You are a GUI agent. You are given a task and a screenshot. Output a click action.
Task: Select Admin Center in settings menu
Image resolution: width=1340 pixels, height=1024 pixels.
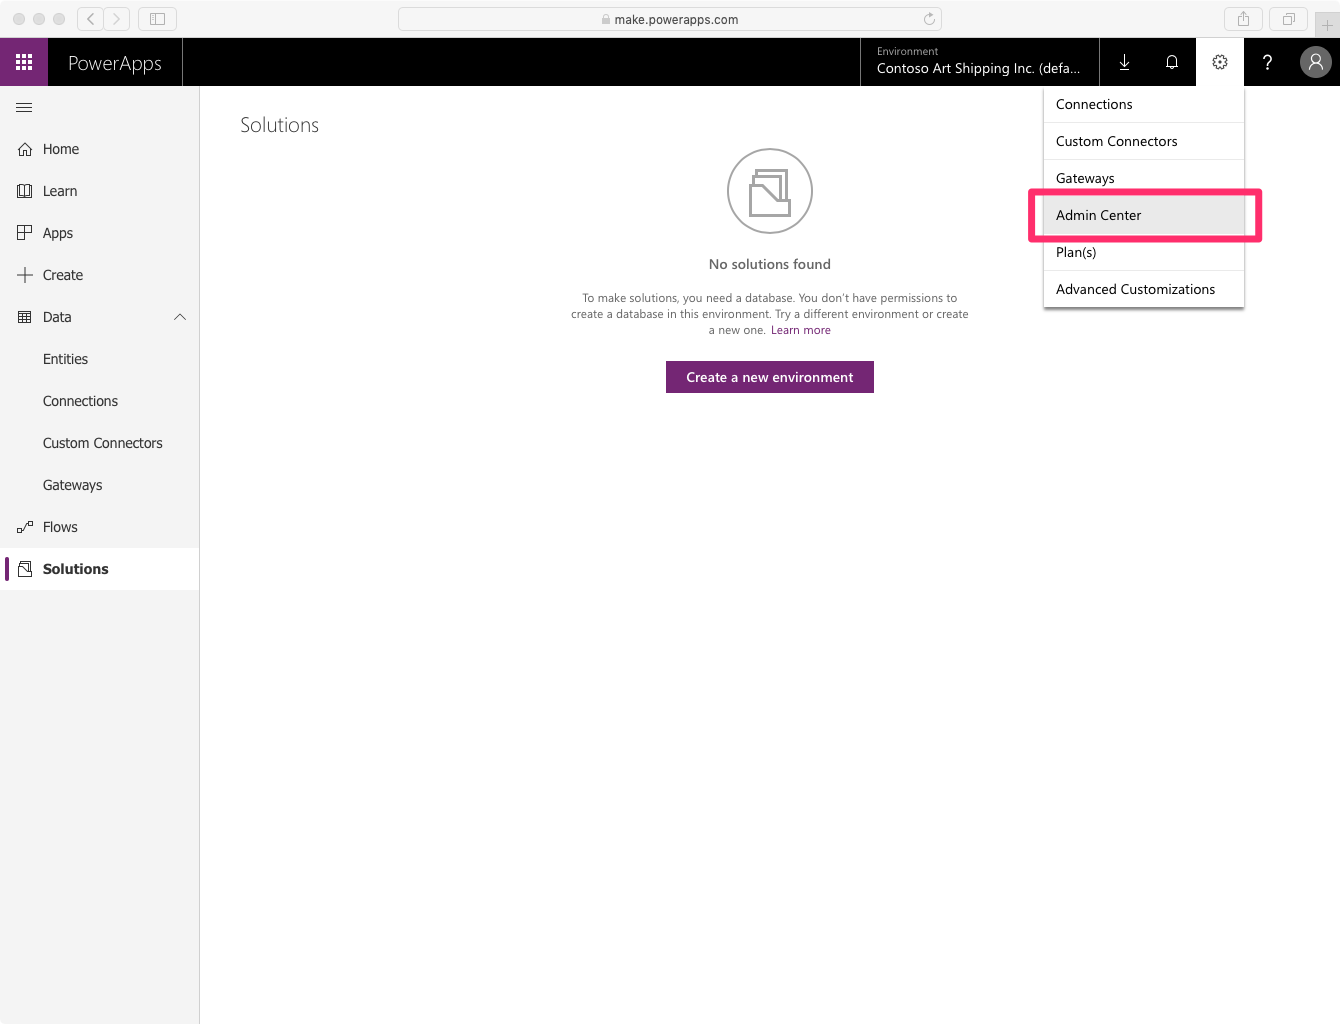point(1144,215)
